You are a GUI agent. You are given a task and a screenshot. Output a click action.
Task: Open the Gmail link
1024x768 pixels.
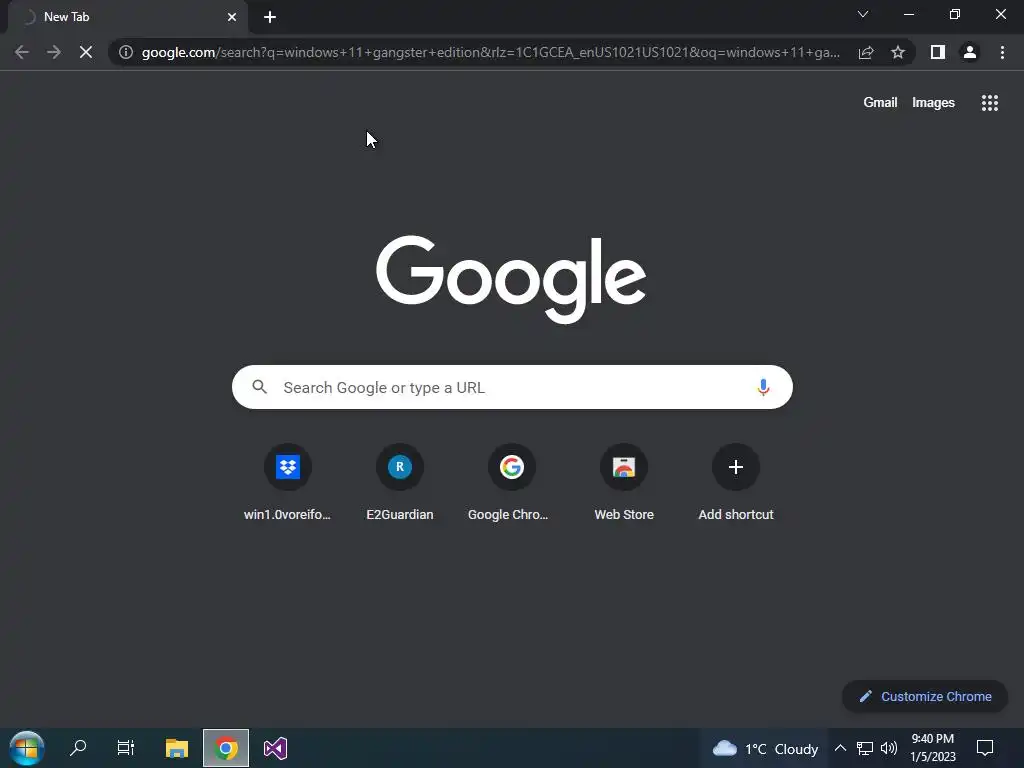pos(880,103)
